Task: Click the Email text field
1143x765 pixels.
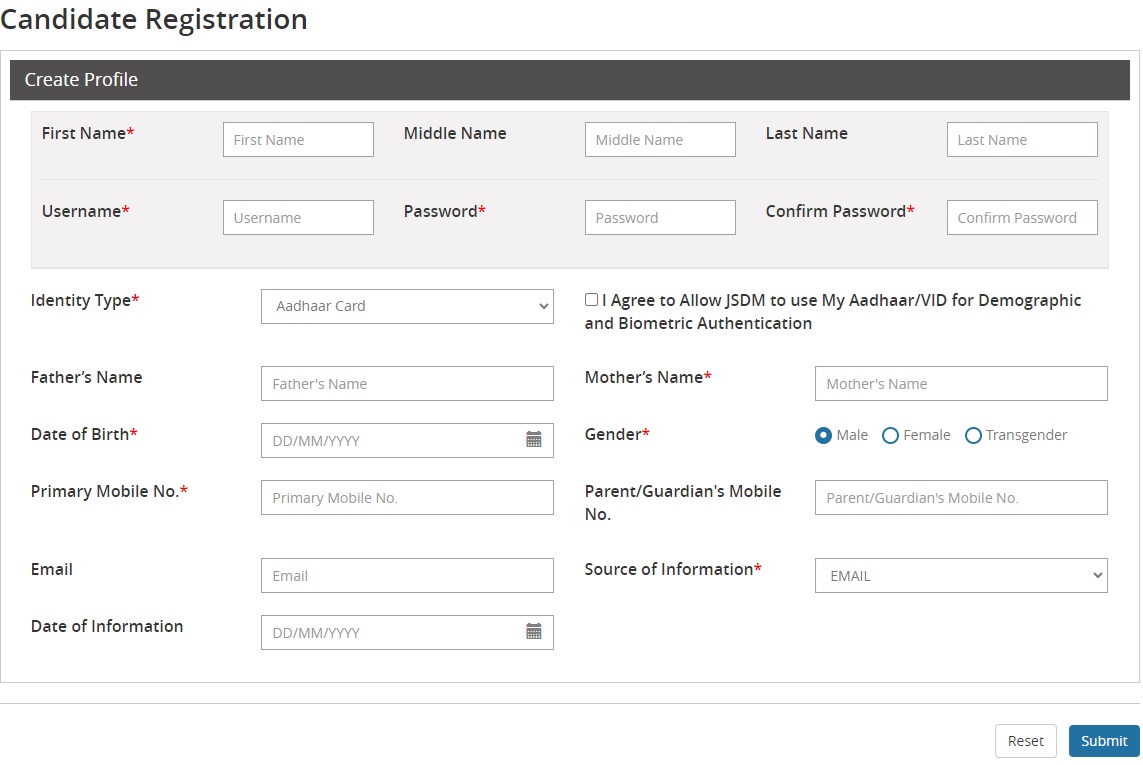Action: pos(406,575)
